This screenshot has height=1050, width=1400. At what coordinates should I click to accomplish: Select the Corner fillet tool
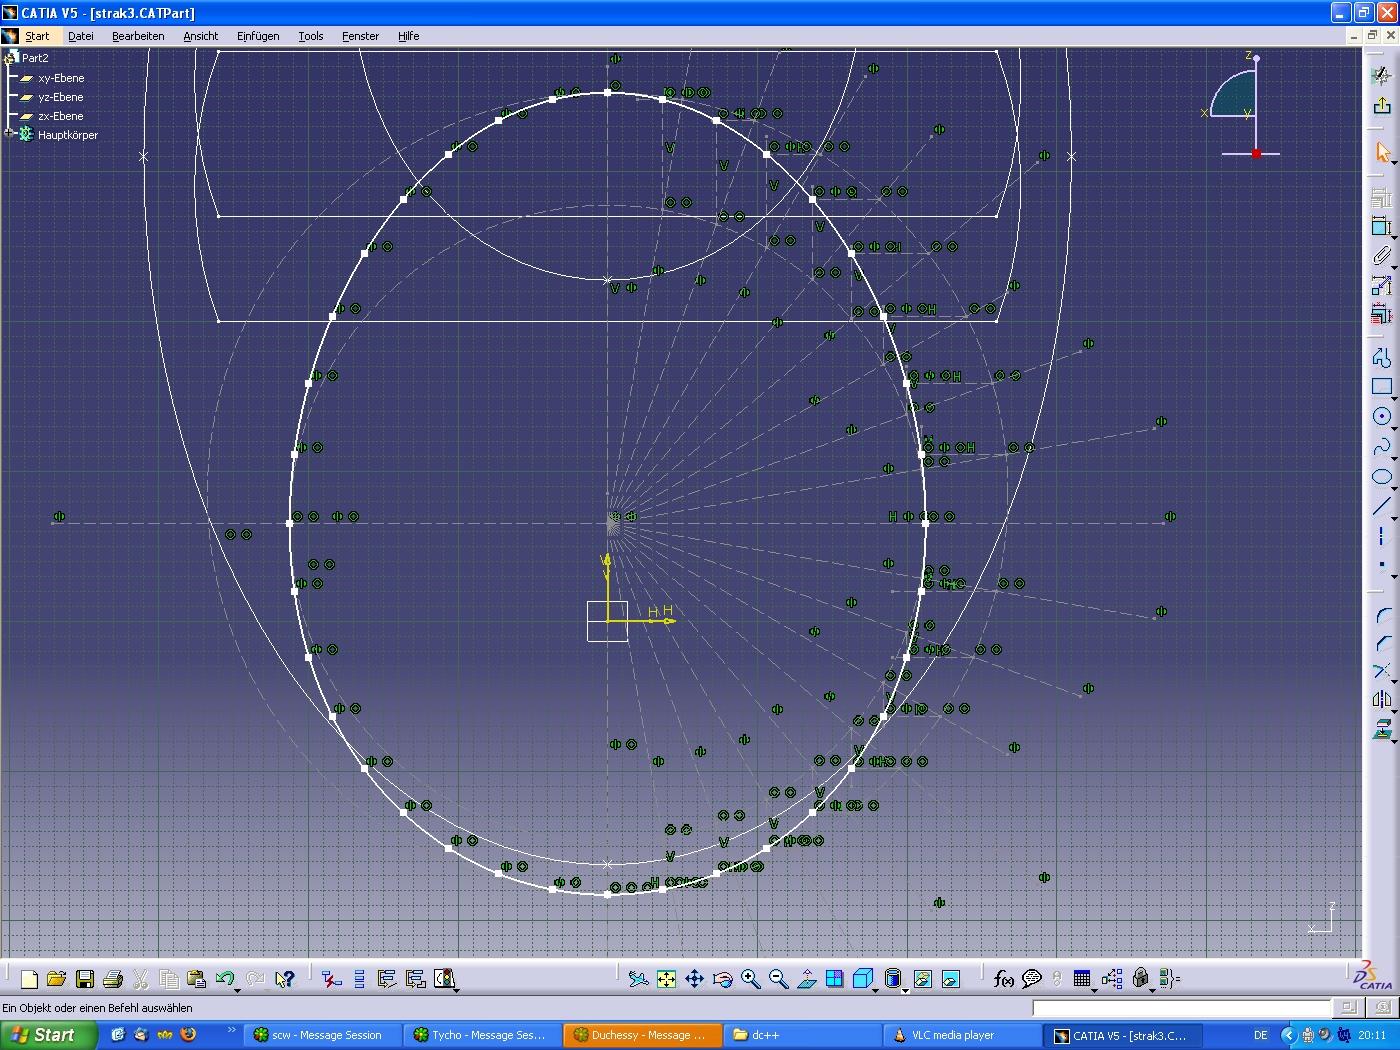(x=1382, y=614)
